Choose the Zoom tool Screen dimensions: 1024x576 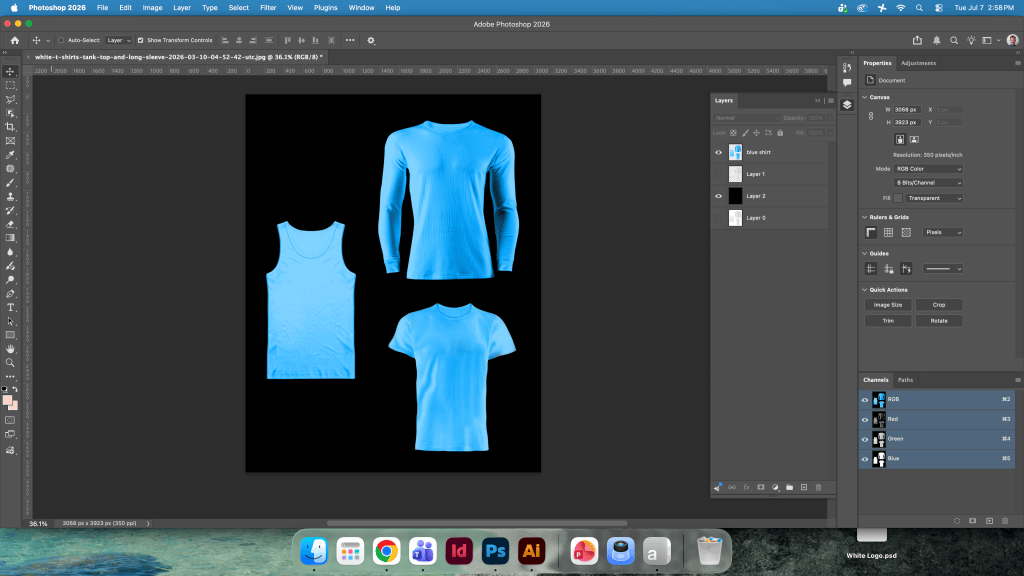click(10, 362)
